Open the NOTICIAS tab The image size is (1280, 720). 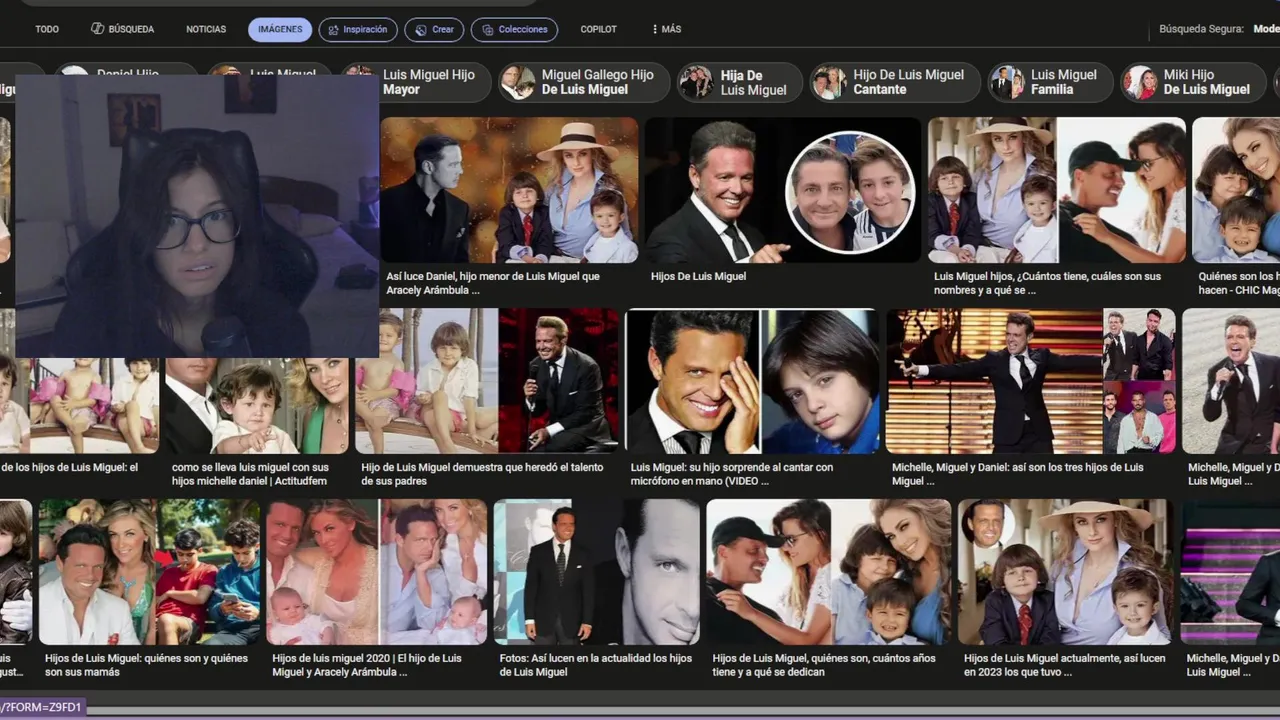[x=206, y=30]
